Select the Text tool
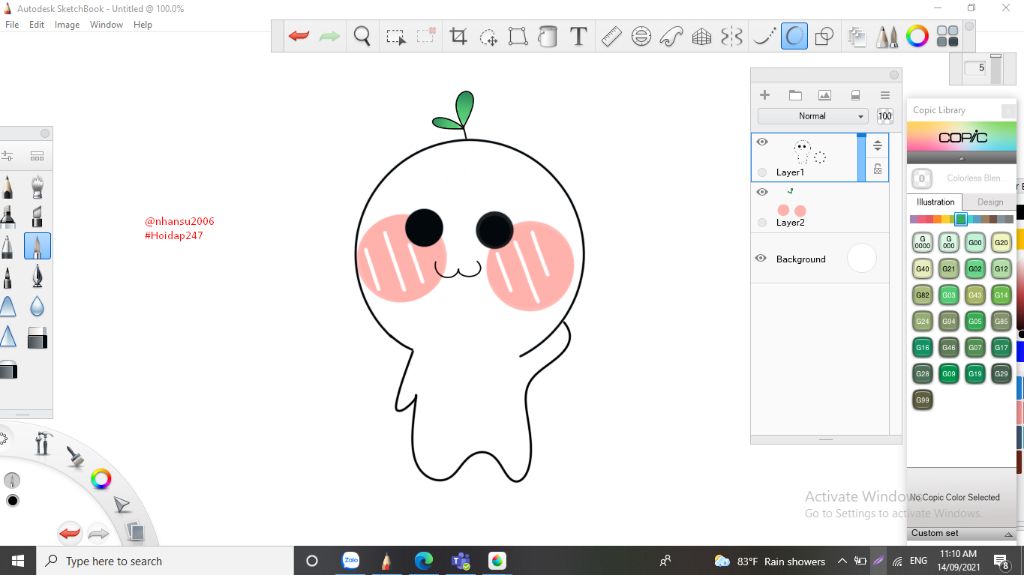 [x=578, y=37]
